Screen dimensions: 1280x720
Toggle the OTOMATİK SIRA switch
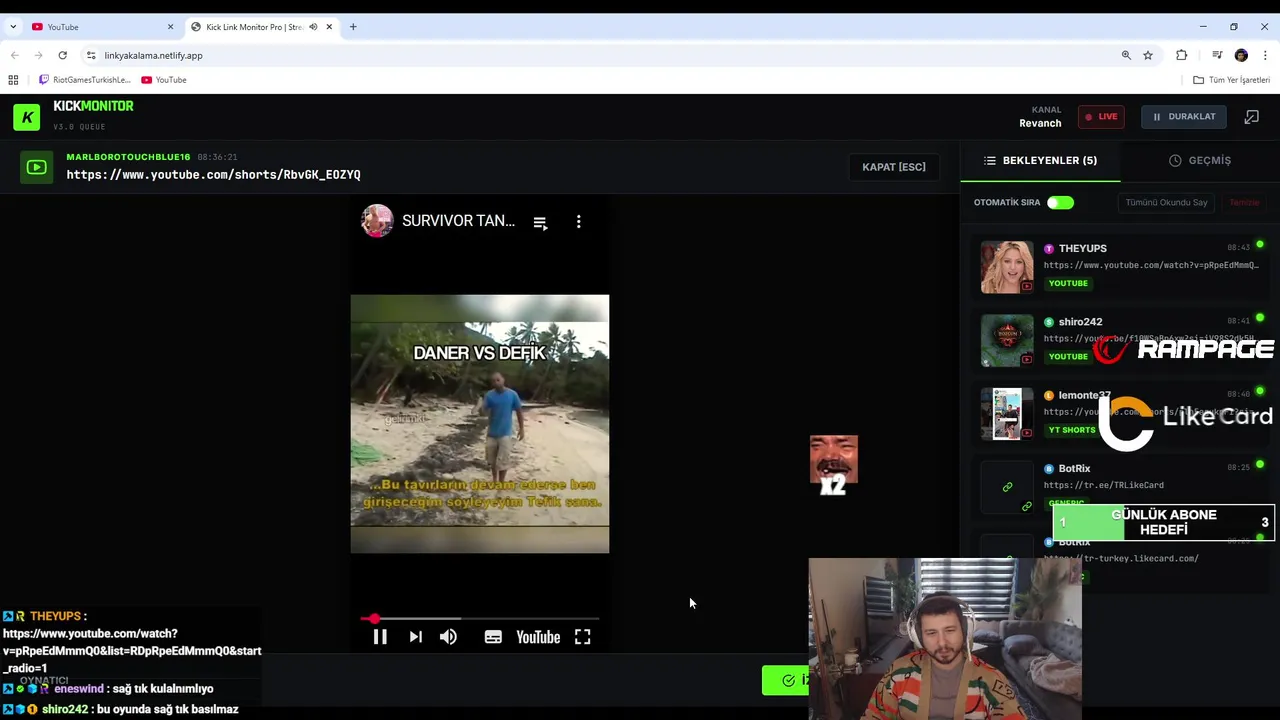pyautogui.click(x=1060, y=203)
